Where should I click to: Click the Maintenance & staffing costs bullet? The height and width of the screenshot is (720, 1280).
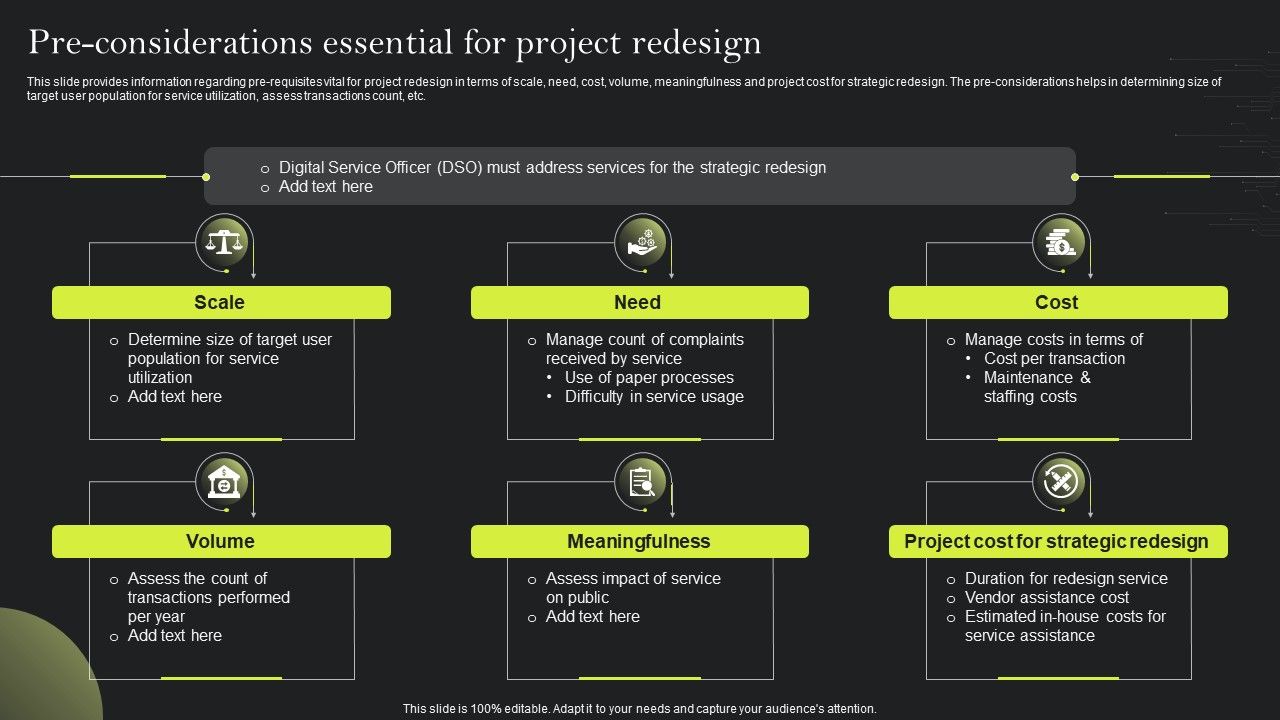point(1037,387)
